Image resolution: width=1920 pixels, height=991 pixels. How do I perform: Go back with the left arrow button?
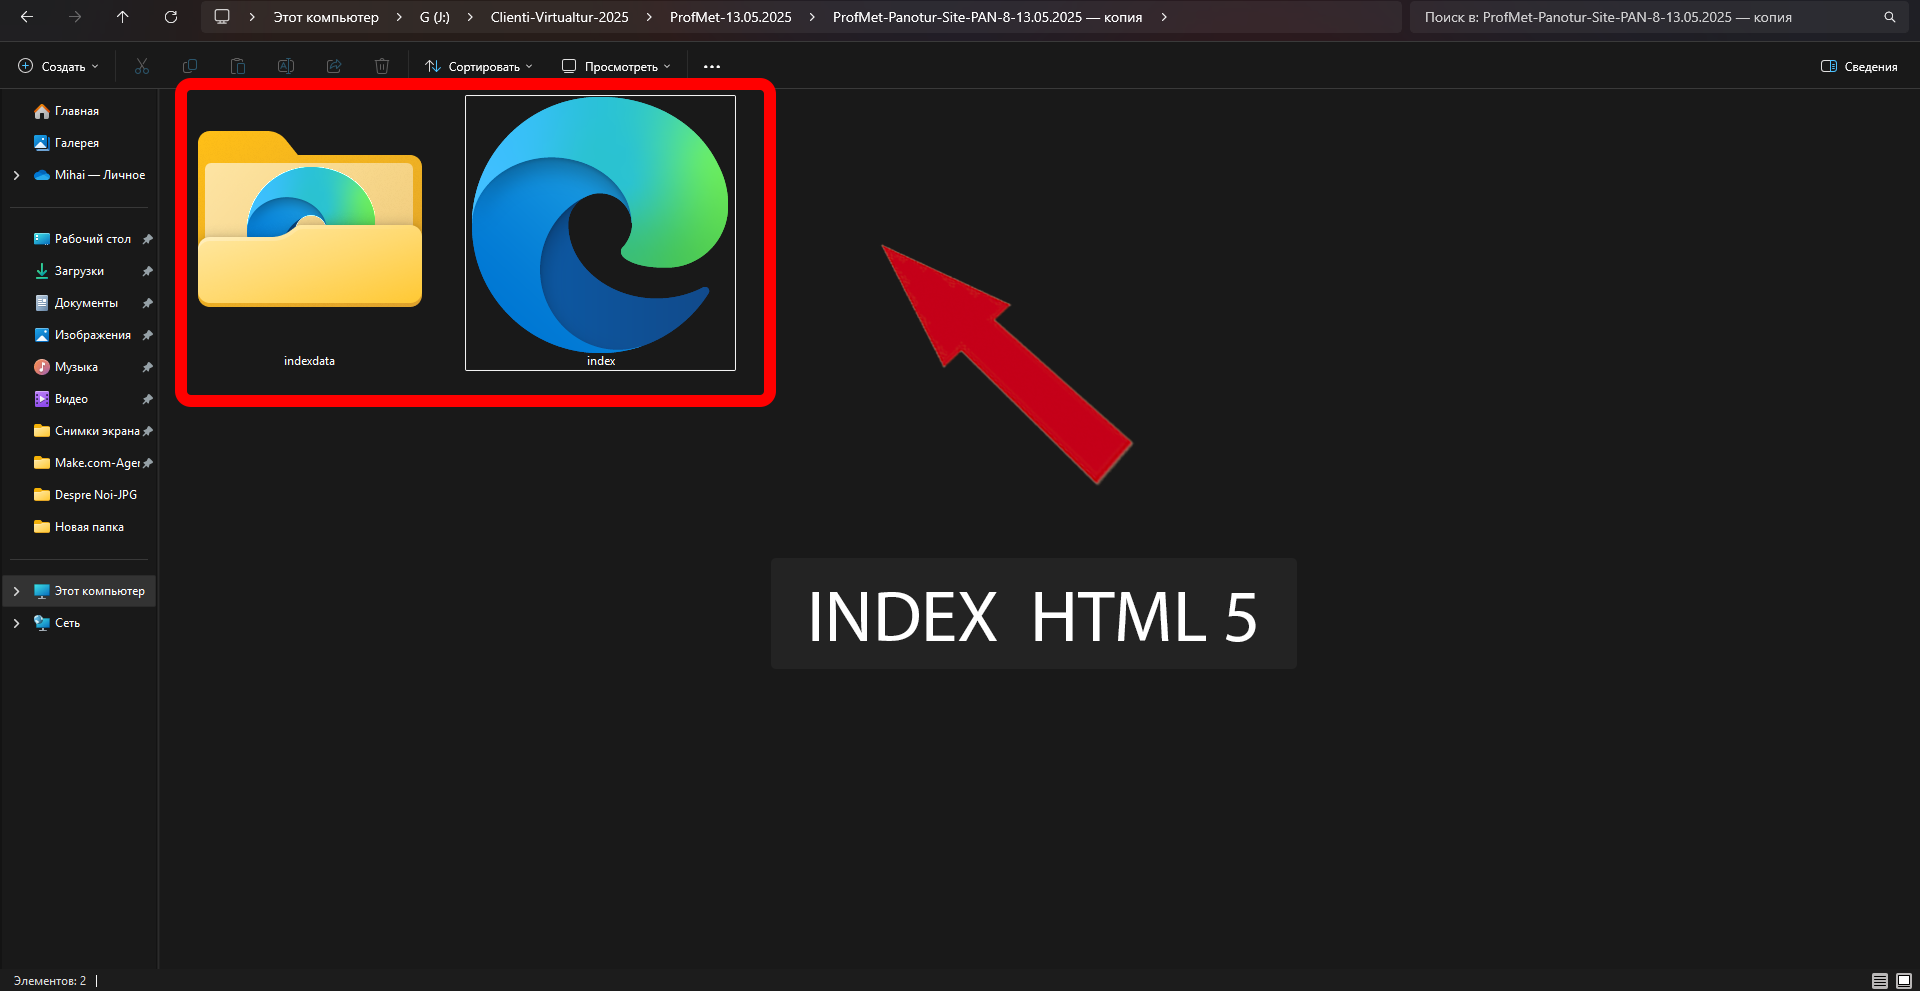[x=27, y=17]
